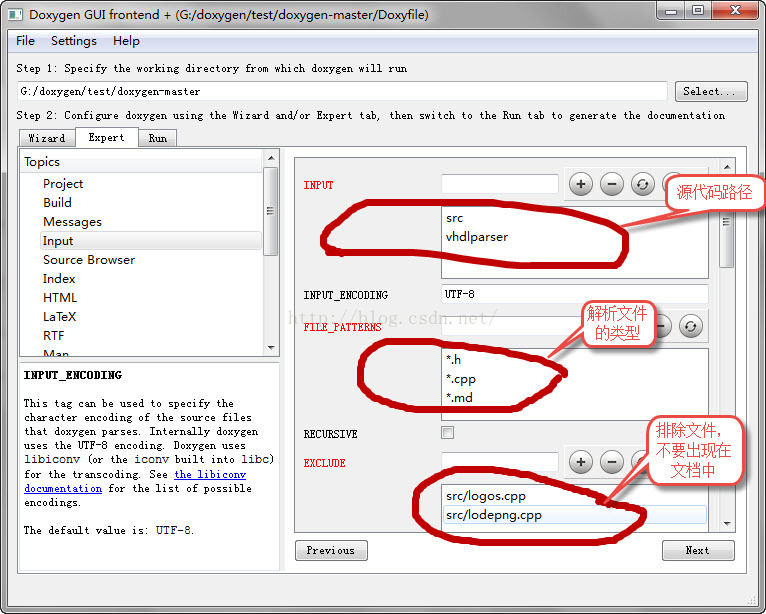The image size is (766, 614).
Task: Select the vhdlparser entry in INPUT list
Action: coord(477,237)
